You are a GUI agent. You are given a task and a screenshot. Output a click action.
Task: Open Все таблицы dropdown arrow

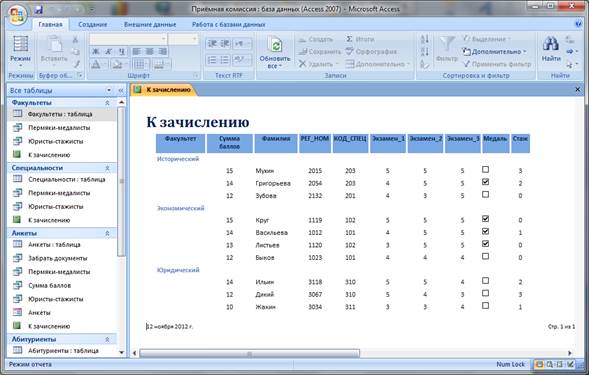109,90
